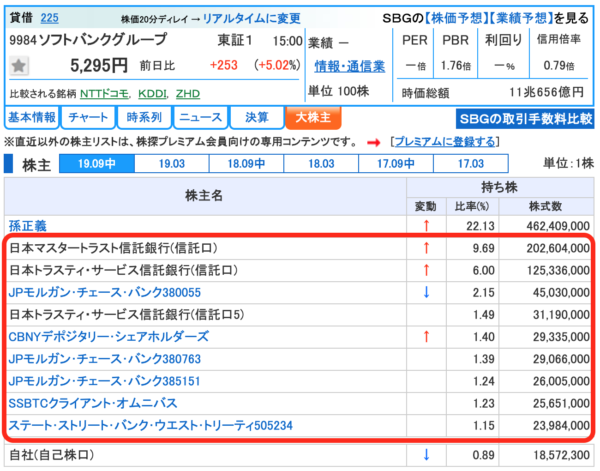Click down arrow in 自社(自己株口) row
The height and width of the screenshot is (471, 600).
[426, 455]
